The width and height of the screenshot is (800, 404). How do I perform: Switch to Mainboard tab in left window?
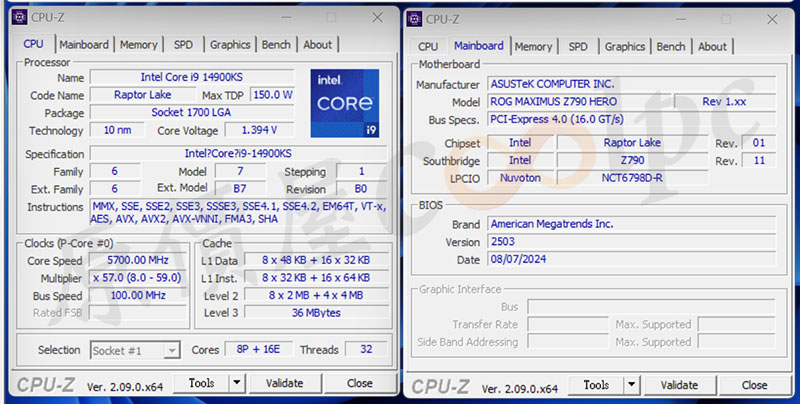(84, 44)
